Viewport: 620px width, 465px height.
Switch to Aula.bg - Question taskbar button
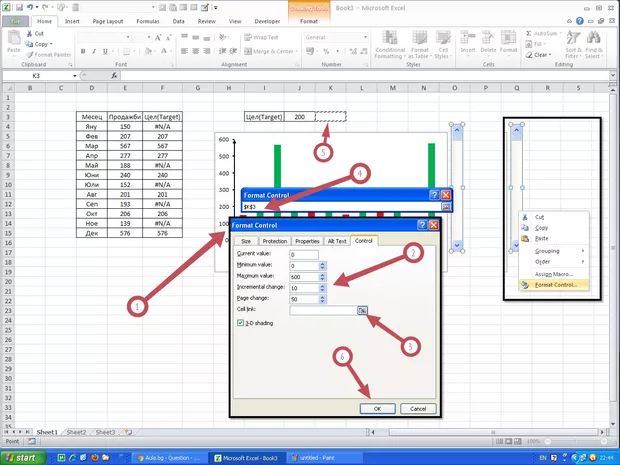click(x=169, y=458)
